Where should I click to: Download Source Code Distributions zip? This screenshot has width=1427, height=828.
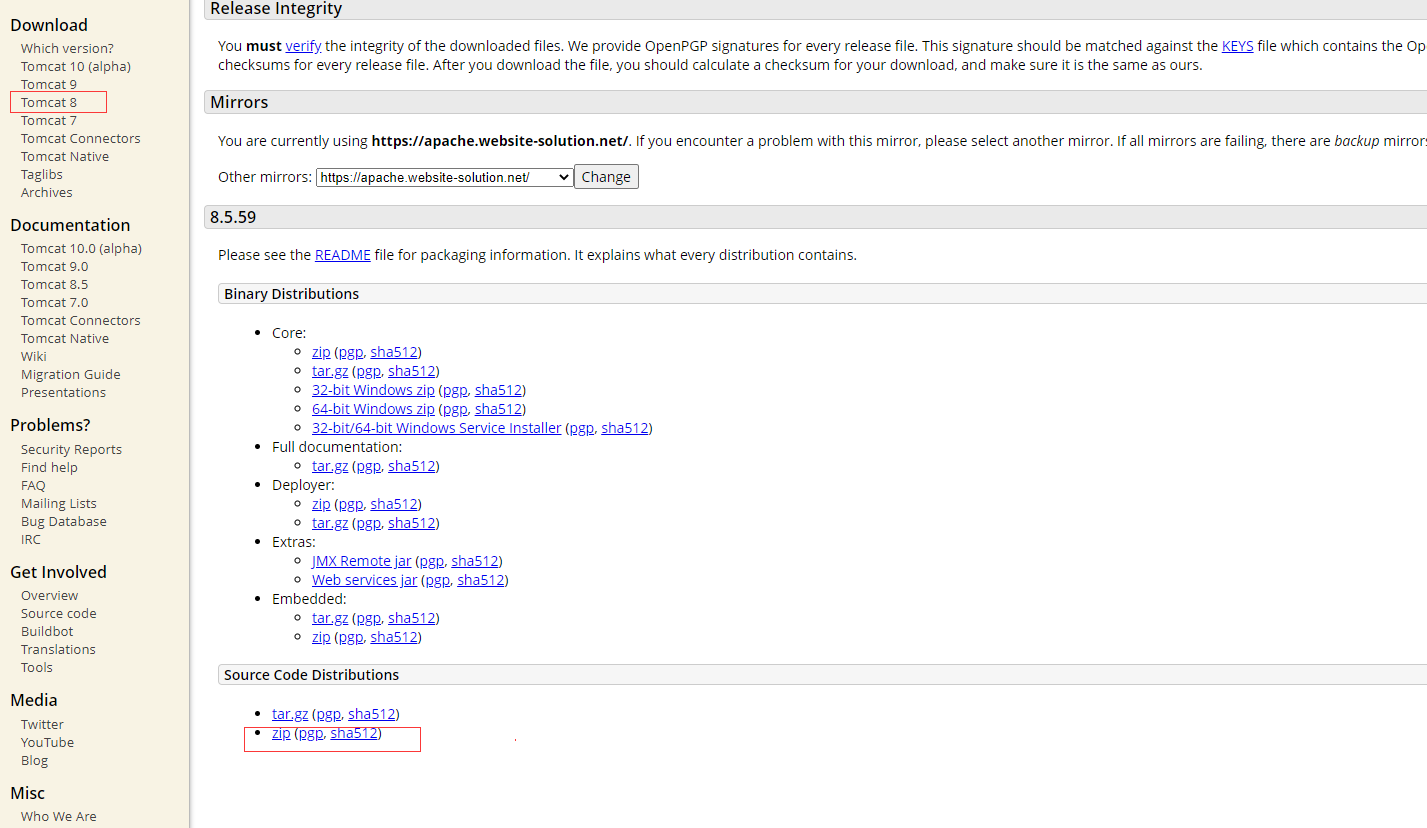pyautogui.click(x=281, y=733)
